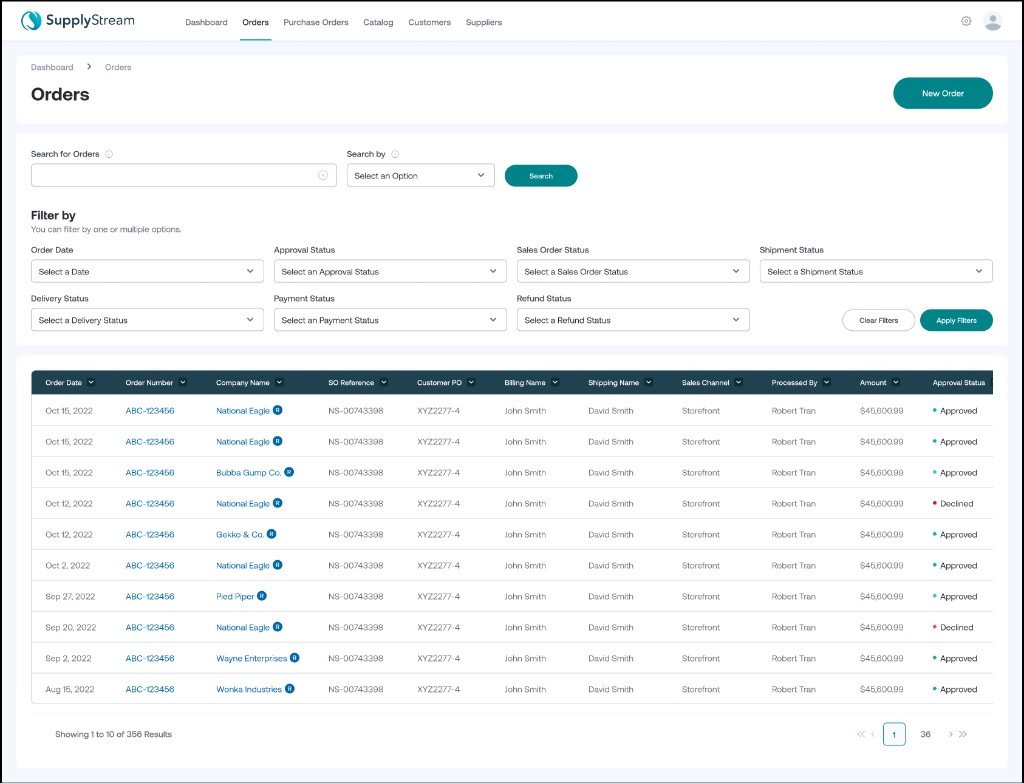Screen dimensions: 1024x783
Task: Open Wayne Enterprises company link
Action: pyautogui.click(x=251, y=658)
